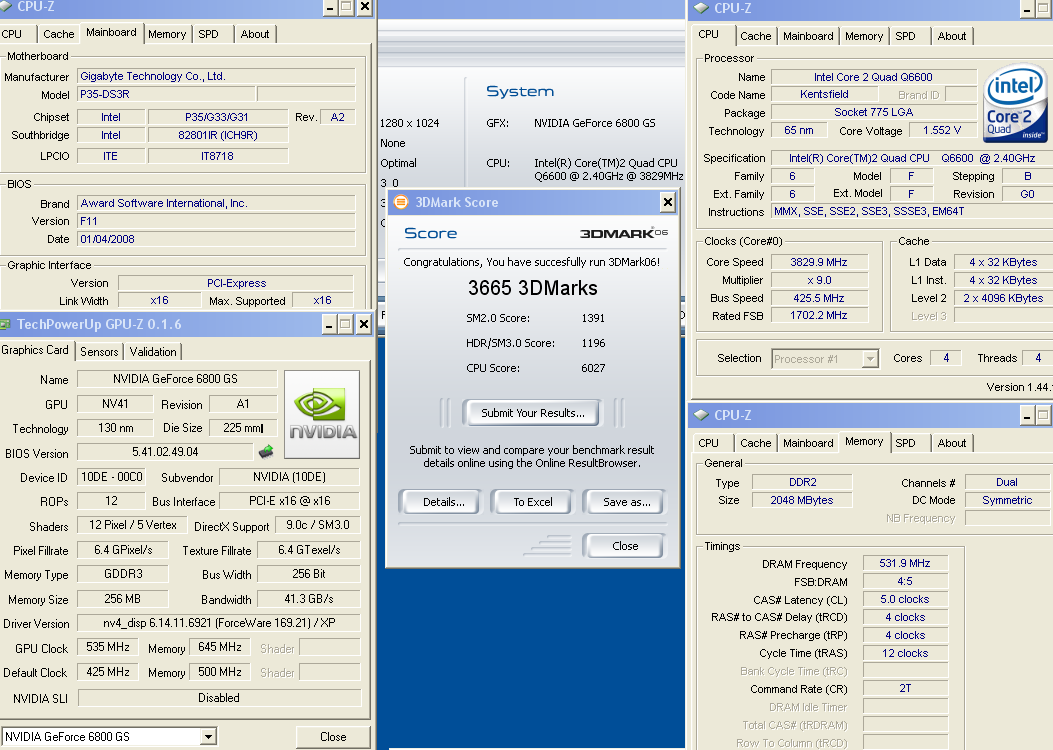Open the Cache tab in Mainboard CPU-Z window

click(58, 34)
